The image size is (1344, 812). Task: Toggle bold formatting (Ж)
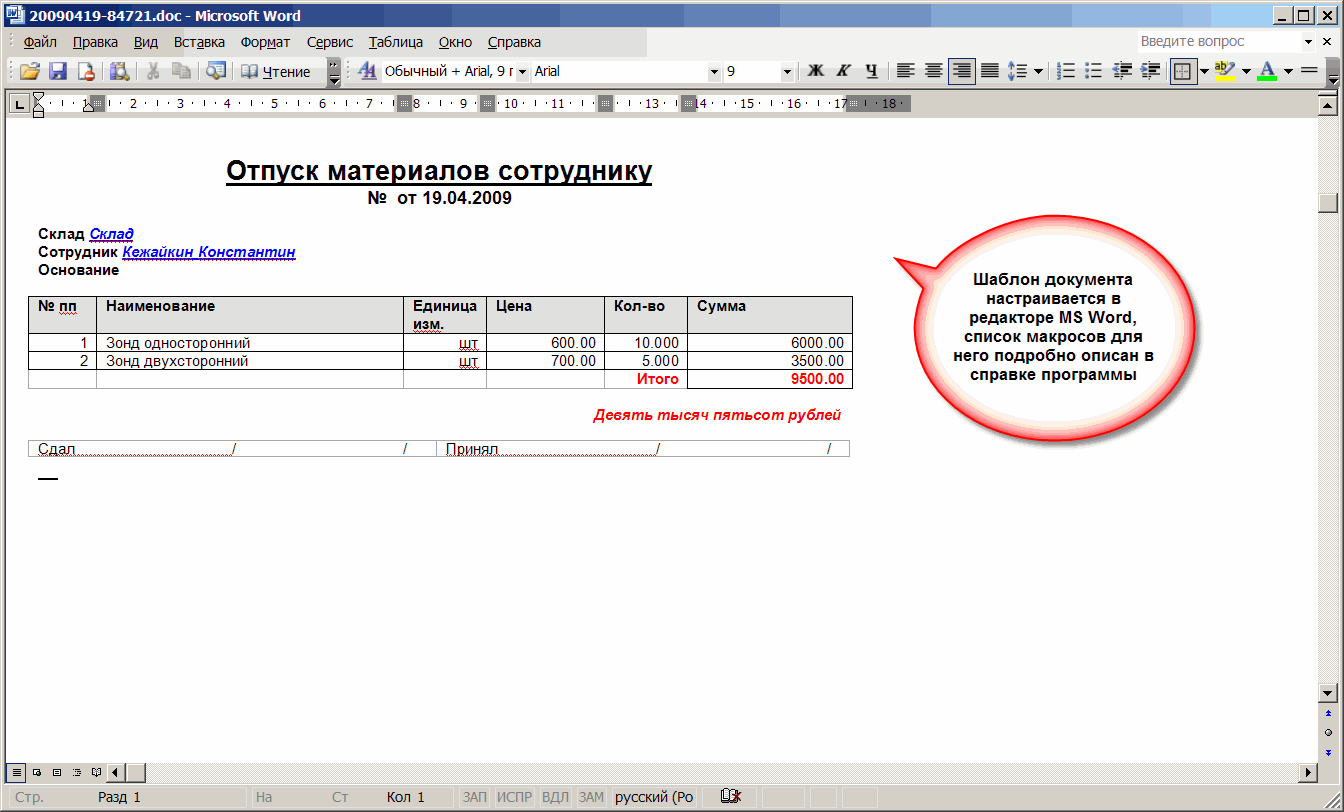pos(815,71)
